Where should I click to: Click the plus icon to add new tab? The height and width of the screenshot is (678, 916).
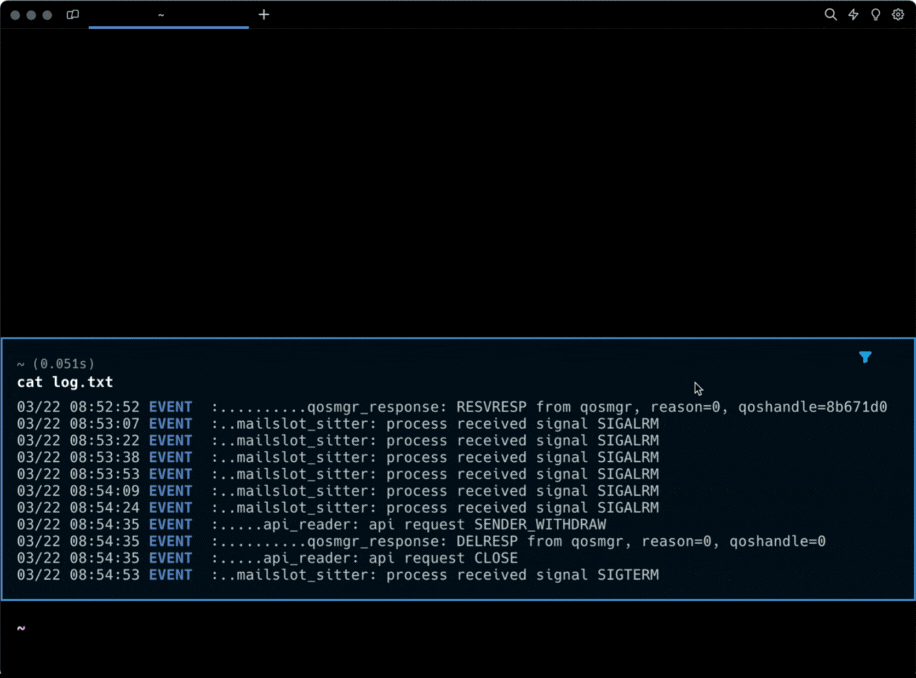pos(264,15)
